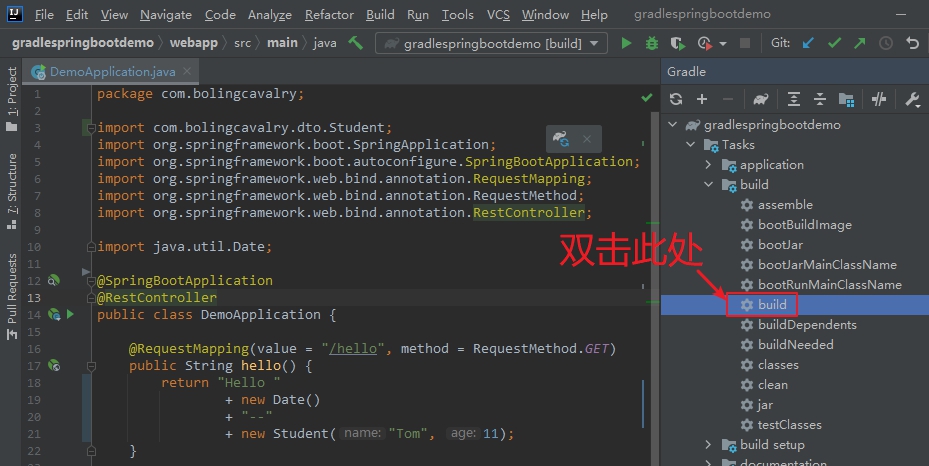The width and height of the screenshot is (929, 466).
Task: Open Gradle build tool settings wrench
Action: pyautogui.click(x=912, y=99)
